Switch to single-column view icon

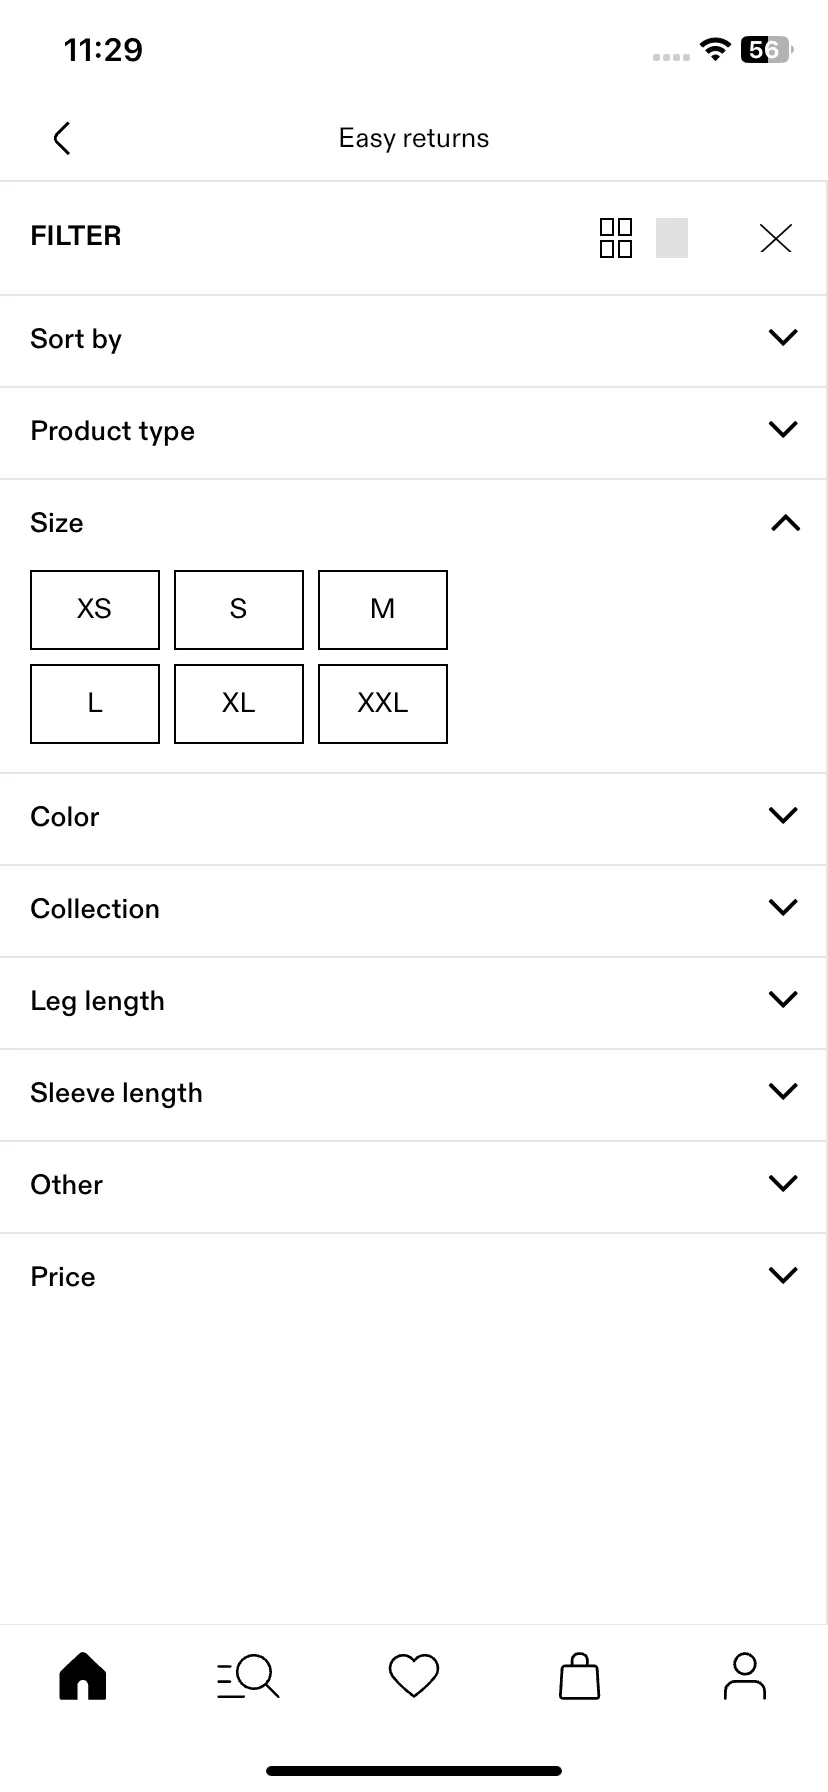pyautogui.click(x=672, y=238)
